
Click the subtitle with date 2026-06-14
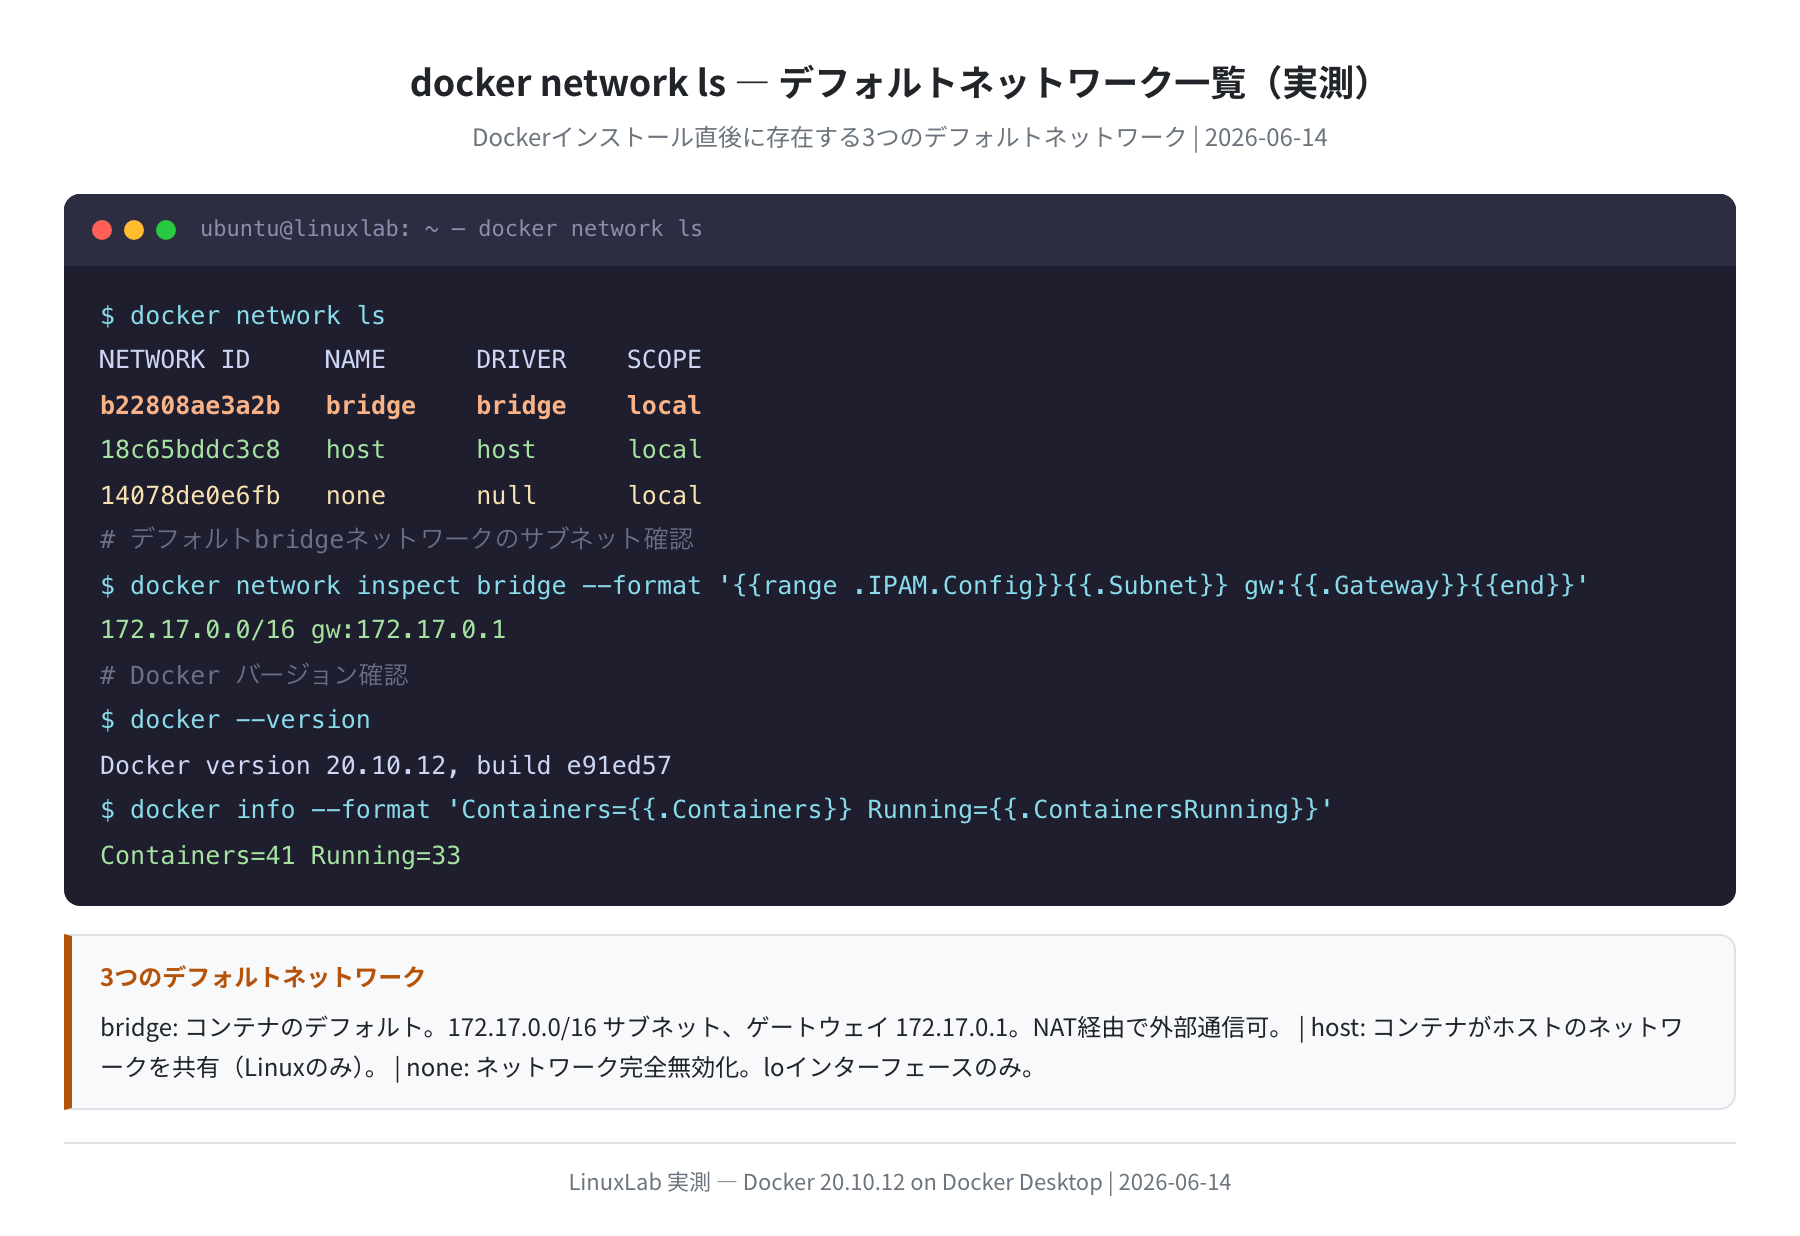(900, 138)
